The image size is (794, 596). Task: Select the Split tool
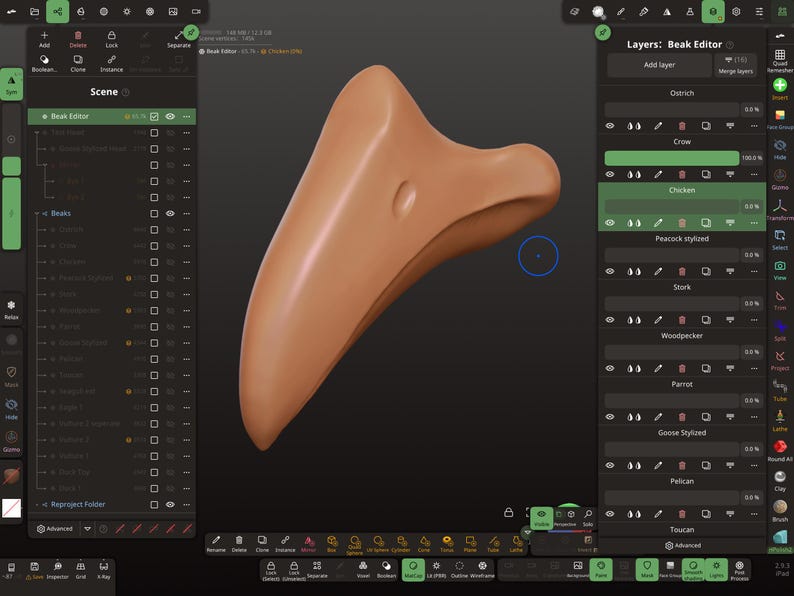(780, 330)
